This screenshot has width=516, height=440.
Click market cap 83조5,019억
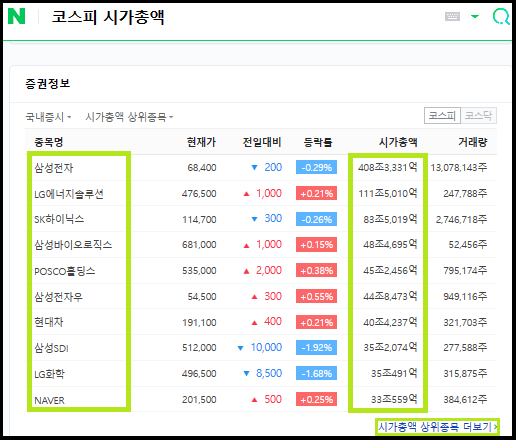(x=390, y=219)
